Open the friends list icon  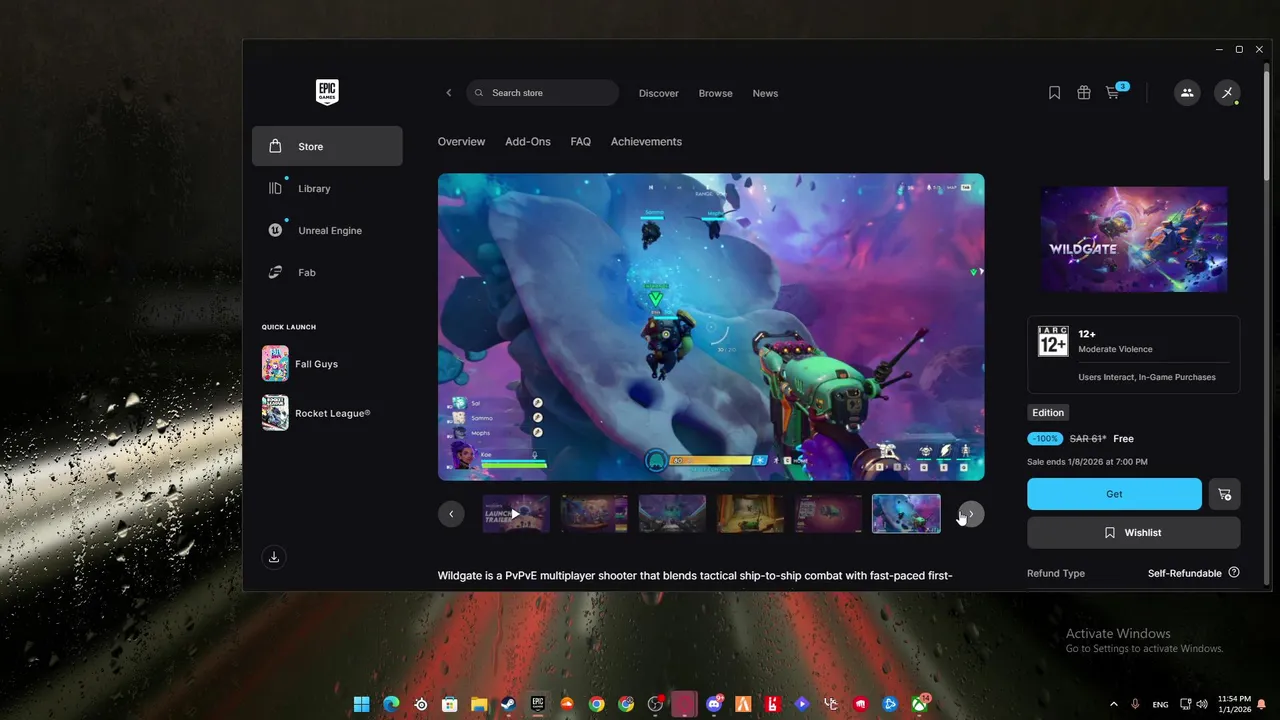coord(1187,93)
